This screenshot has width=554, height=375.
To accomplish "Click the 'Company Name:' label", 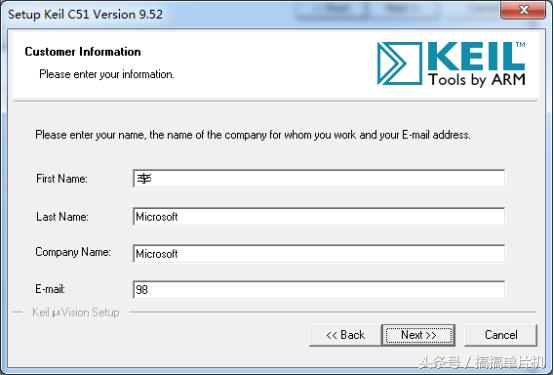I will pos(73,252).
